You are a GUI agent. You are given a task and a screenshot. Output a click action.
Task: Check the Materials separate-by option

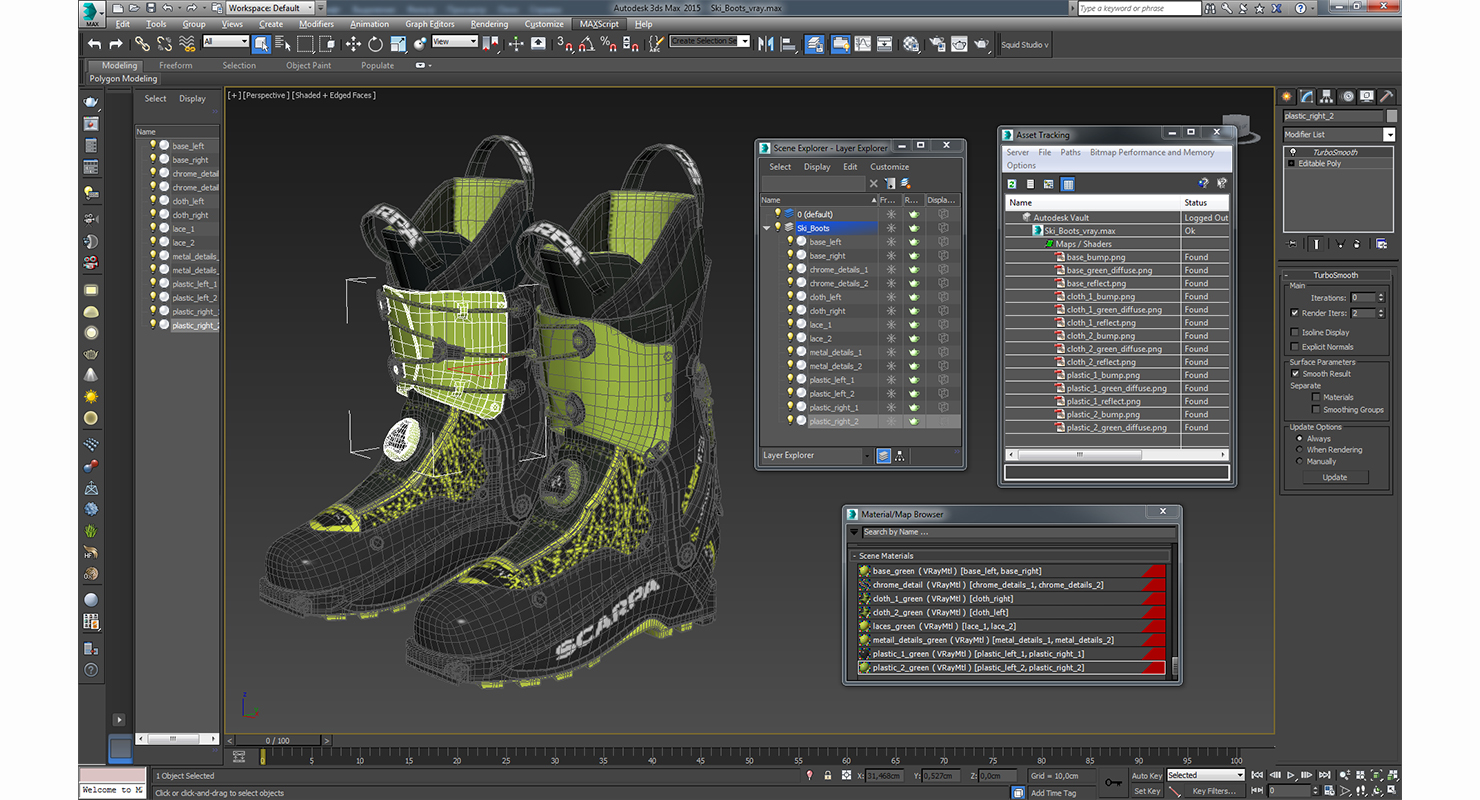coord(1316,397)
